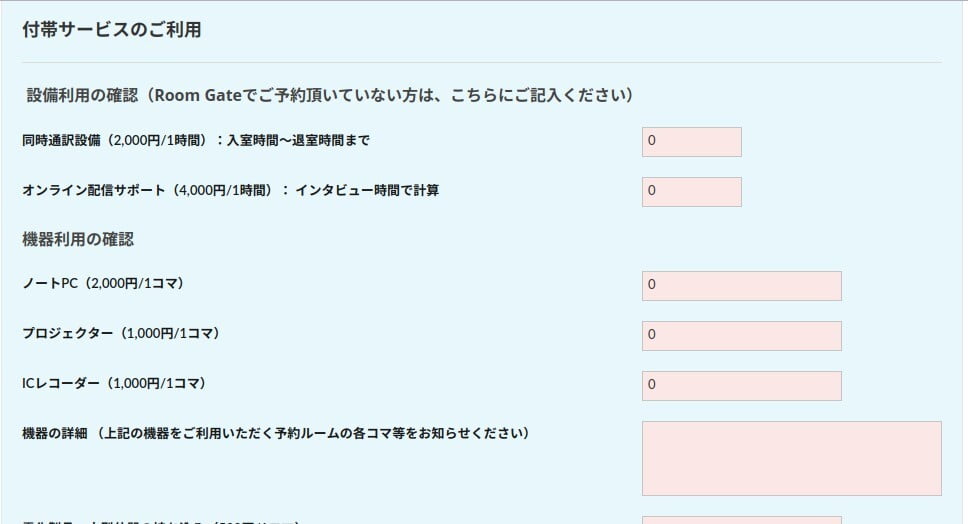Click inside the 機器の詳細 large text area
The height and width of the screenshot is (524, 968).
click(x=791, y=459)
